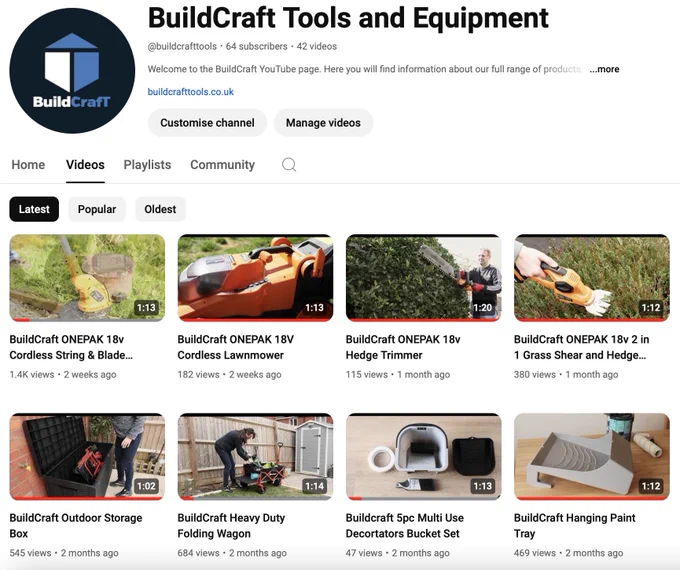The width and height of the screenshot is (680, 570).
Task: Expand channel description with ...more
Action: click(604, 69)
